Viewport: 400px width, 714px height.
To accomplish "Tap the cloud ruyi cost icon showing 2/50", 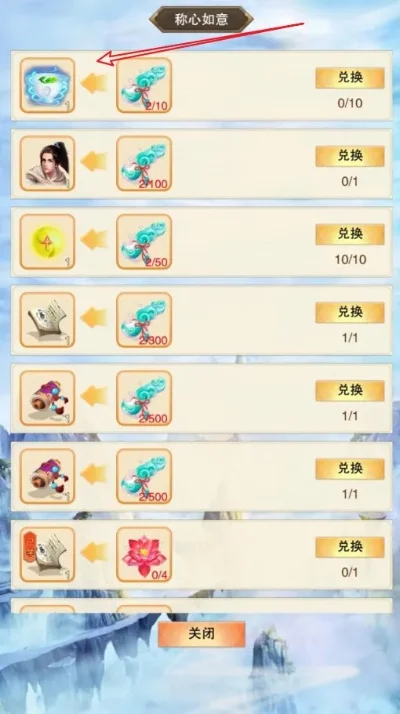I will point(144,241).
